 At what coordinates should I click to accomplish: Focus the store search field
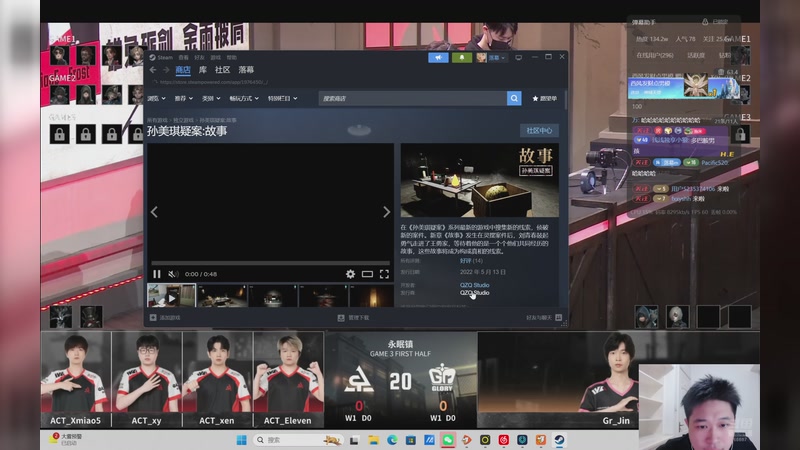(413, 98)
